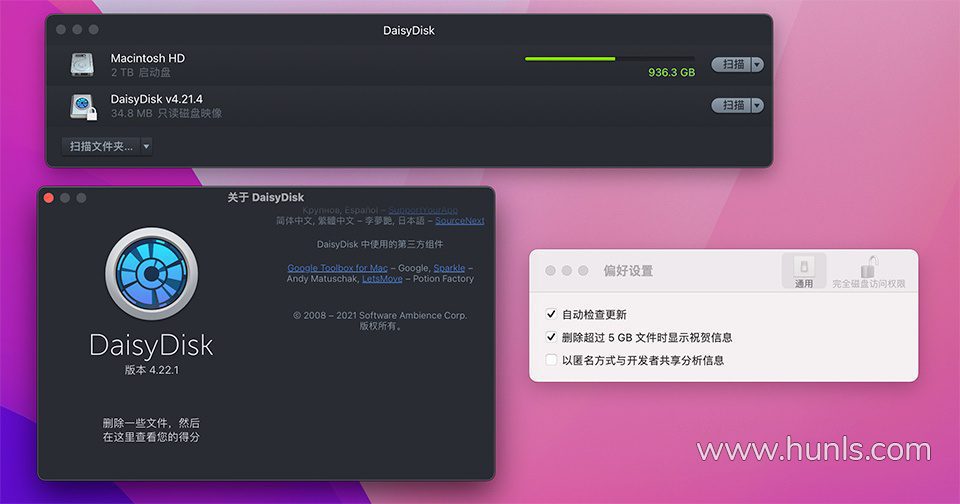Viewport: 960px width, 504px height.
Task: Click DaisyDisk 中使用的第三方组件 heading
Action: tap(380, 244)
